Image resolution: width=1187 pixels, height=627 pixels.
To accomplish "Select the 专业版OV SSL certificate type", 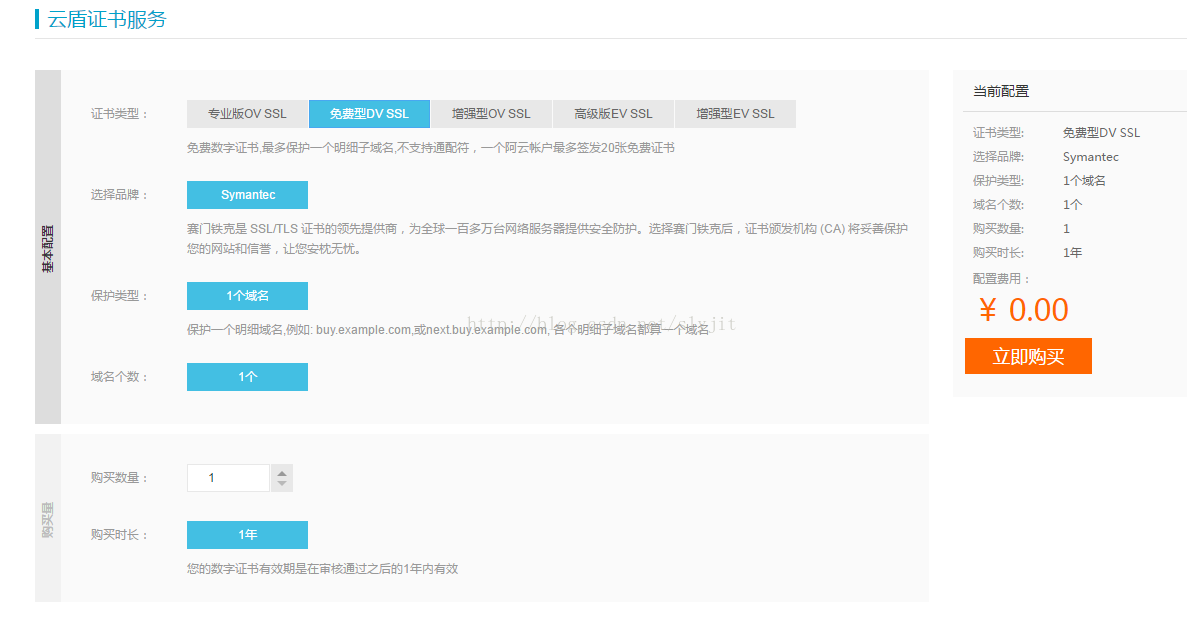I will pos(247,114).
